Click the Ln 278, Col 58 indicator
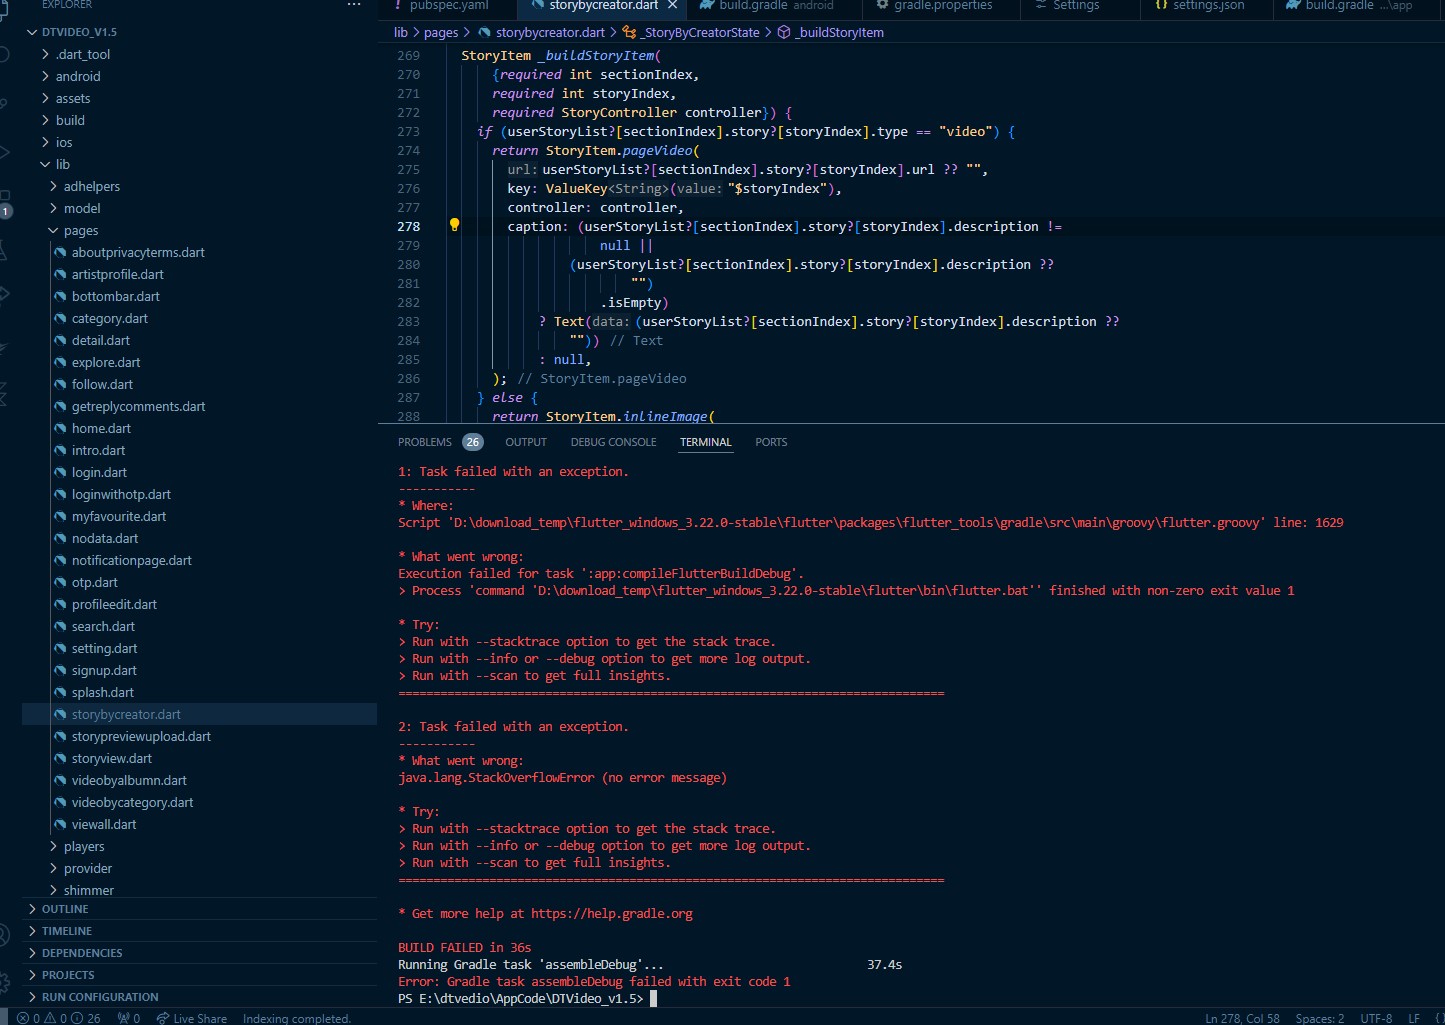The width and height of the screenshot is (1445, 1025). (x=1242, y=1018)
